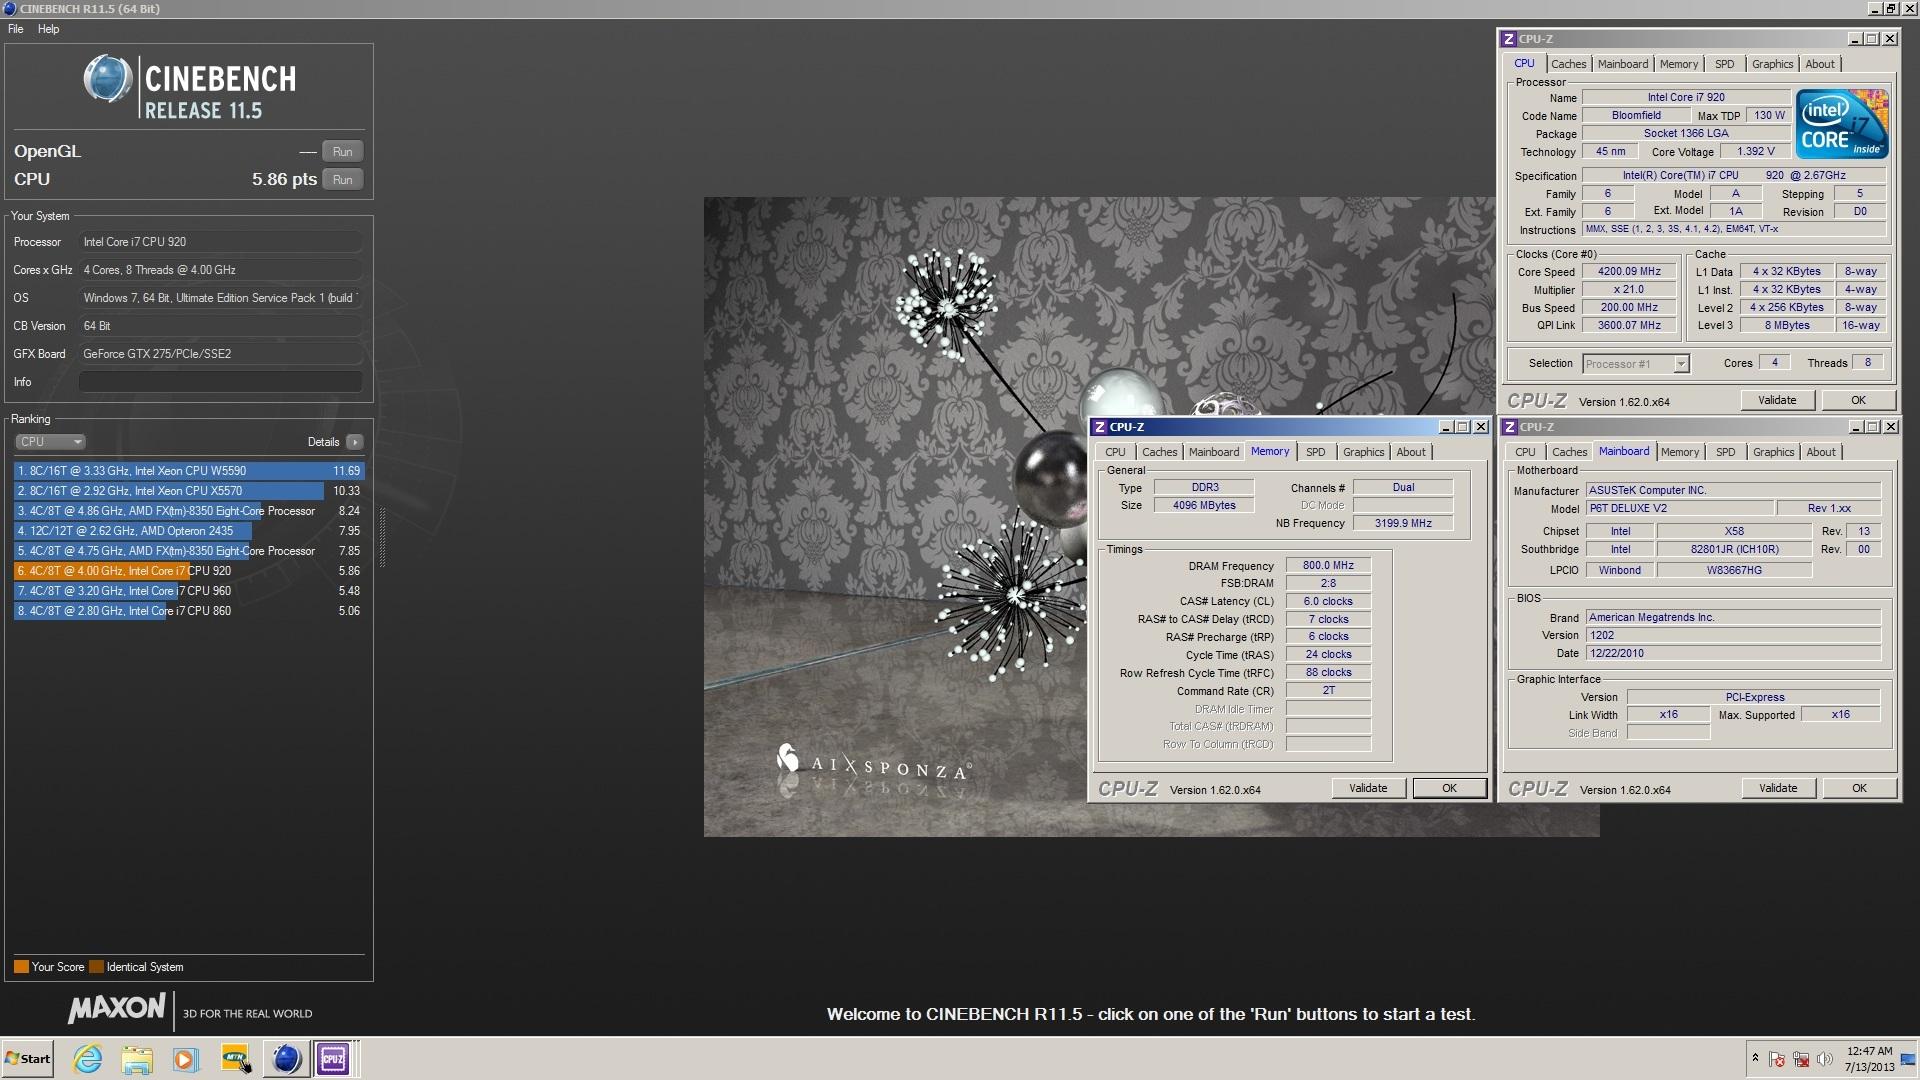Open the volume speaker tray icon

pyautogui.click(x=1825, y=1060)
